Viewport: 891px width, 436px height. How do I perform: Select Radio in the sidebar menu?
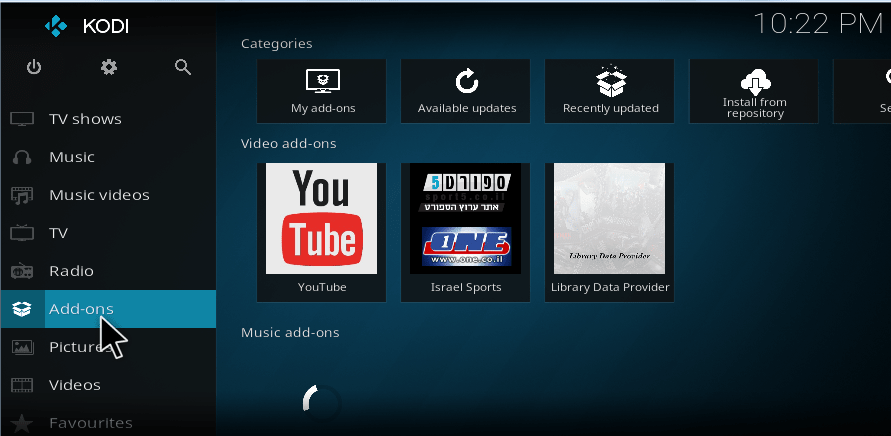coord(108,271)
